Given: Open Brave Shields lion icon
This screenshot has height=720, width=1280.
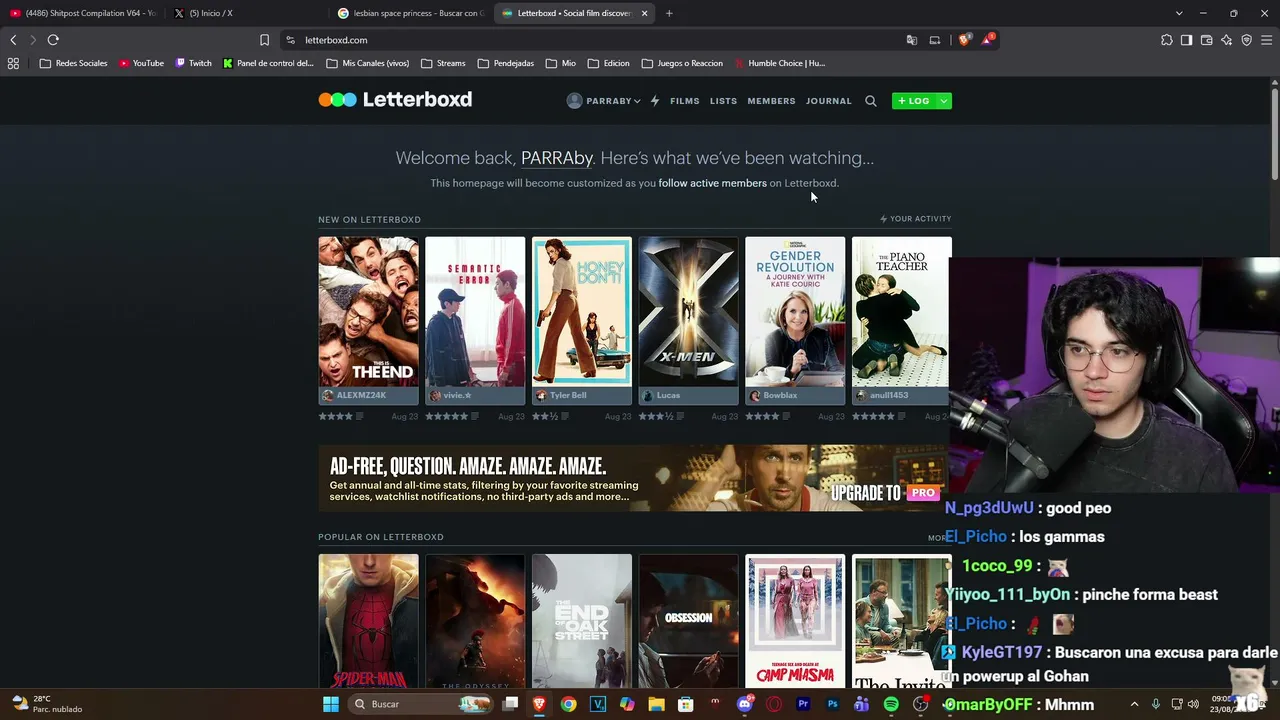Looking at the screenshot, I should [x=964, y=40].
